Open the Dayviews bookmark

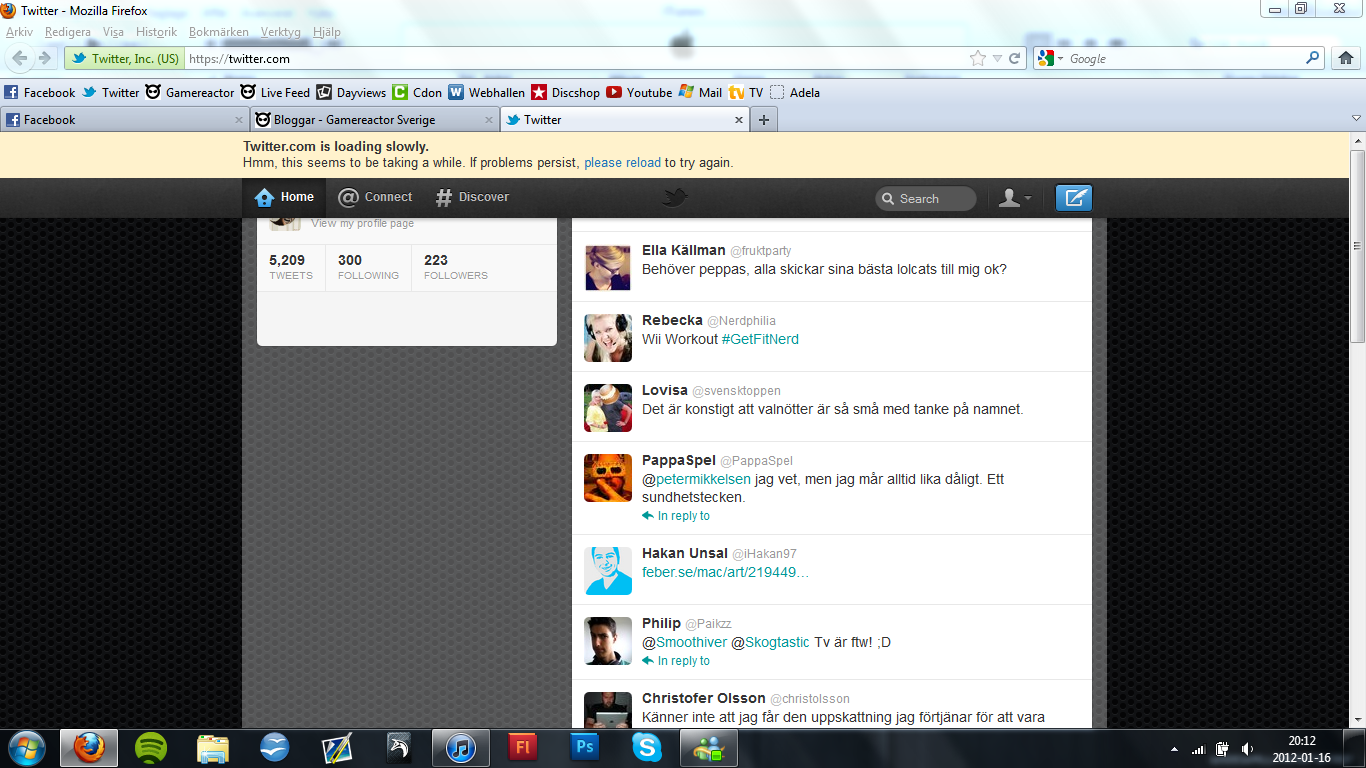pyautogui.click(x=352, y=92)
